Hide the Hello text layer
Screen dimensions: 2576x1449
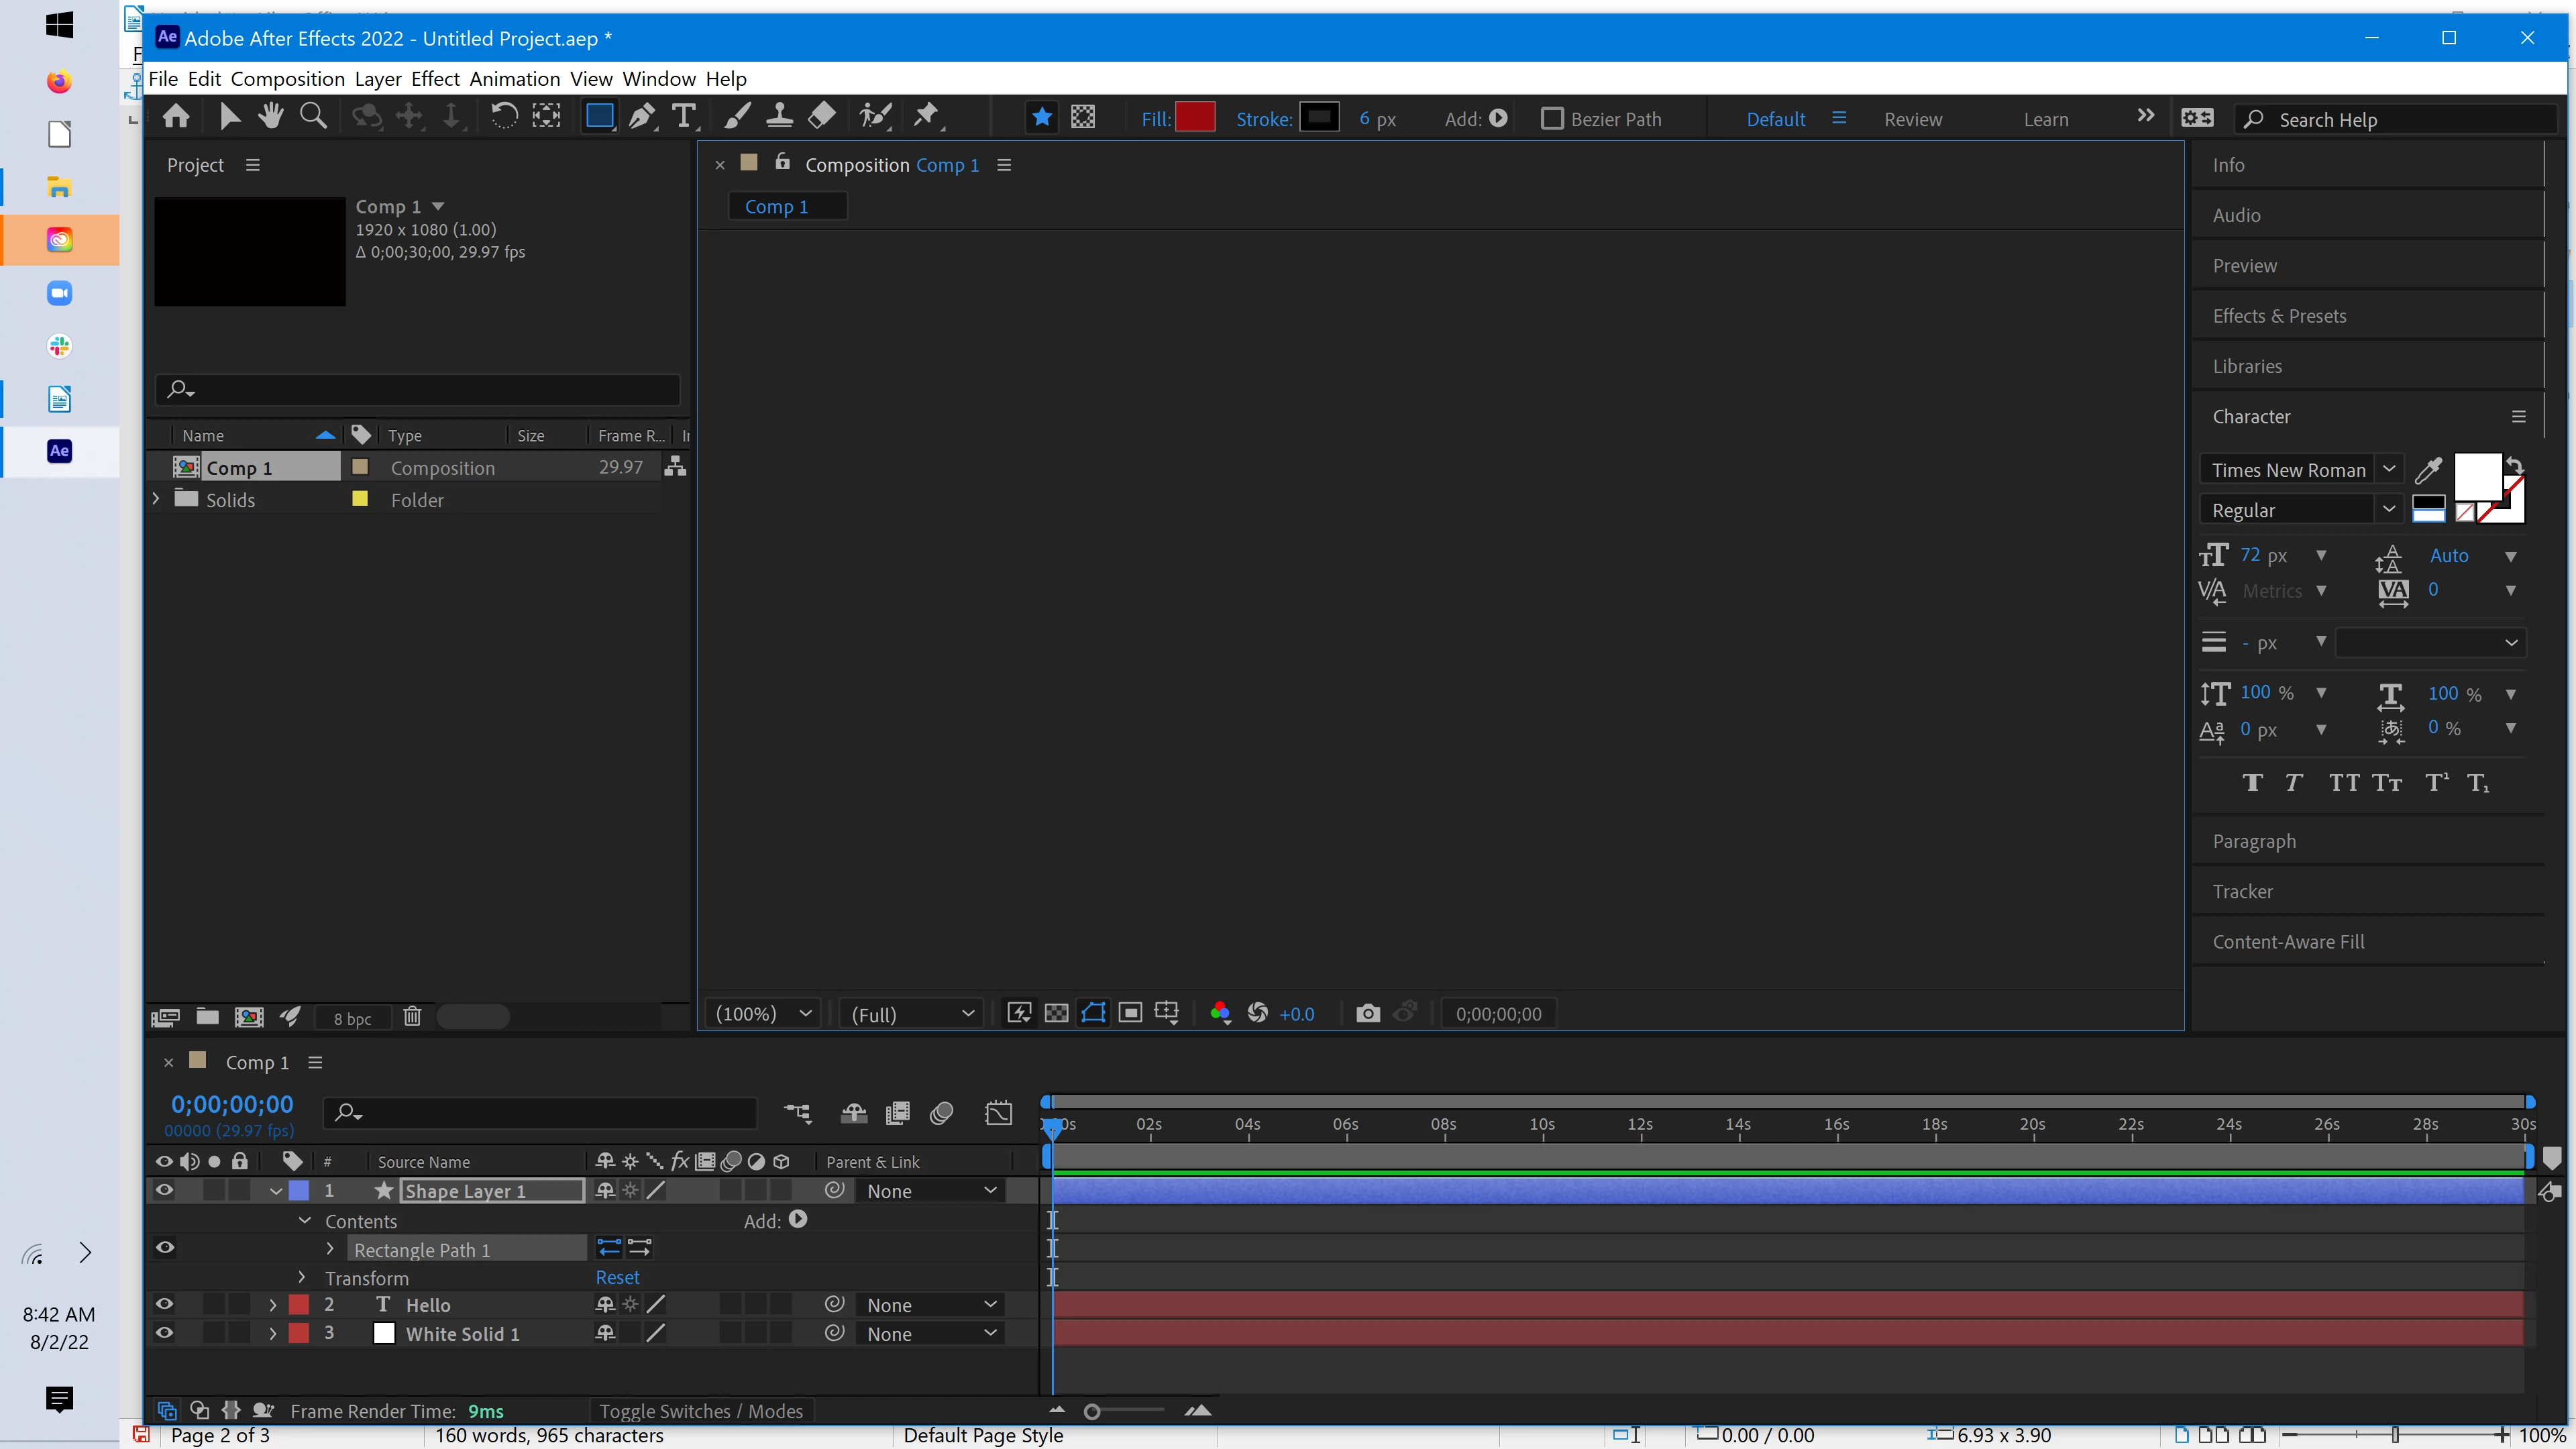[x=165, y=1305]
